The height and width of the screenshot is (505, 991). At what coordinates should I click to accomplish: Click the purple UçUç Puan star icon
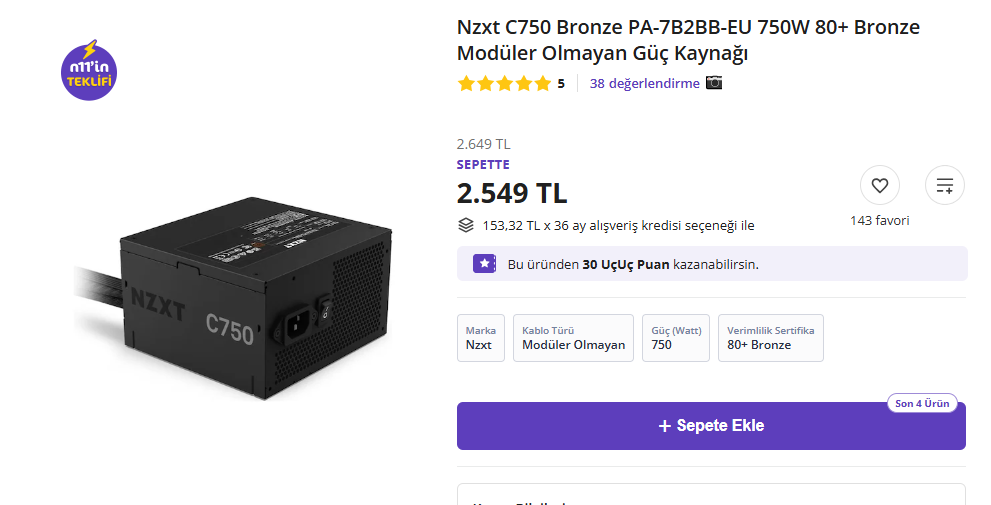485,264
